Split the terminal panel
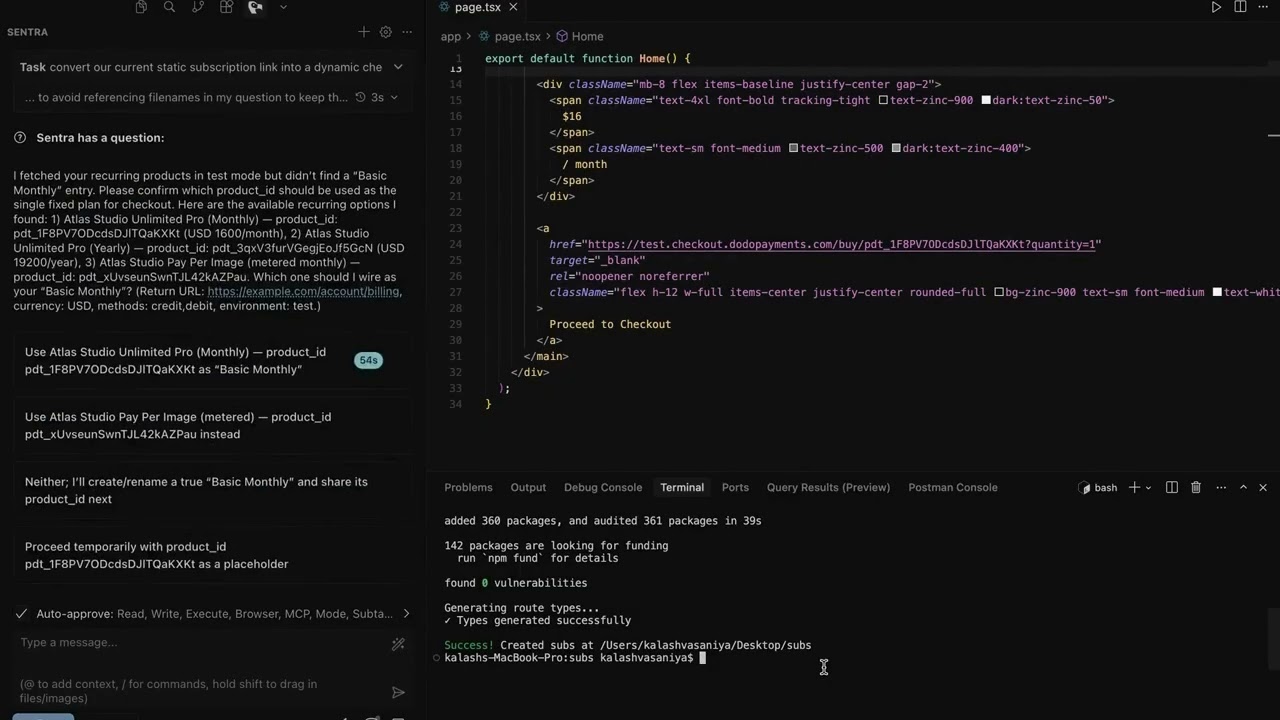The width and height of the screenshot is (1280, 720). click(x=1172, y=487)
